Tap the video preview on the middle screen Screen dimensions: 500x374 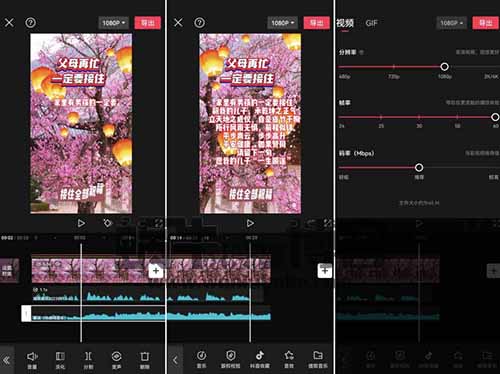click(250, 123)
